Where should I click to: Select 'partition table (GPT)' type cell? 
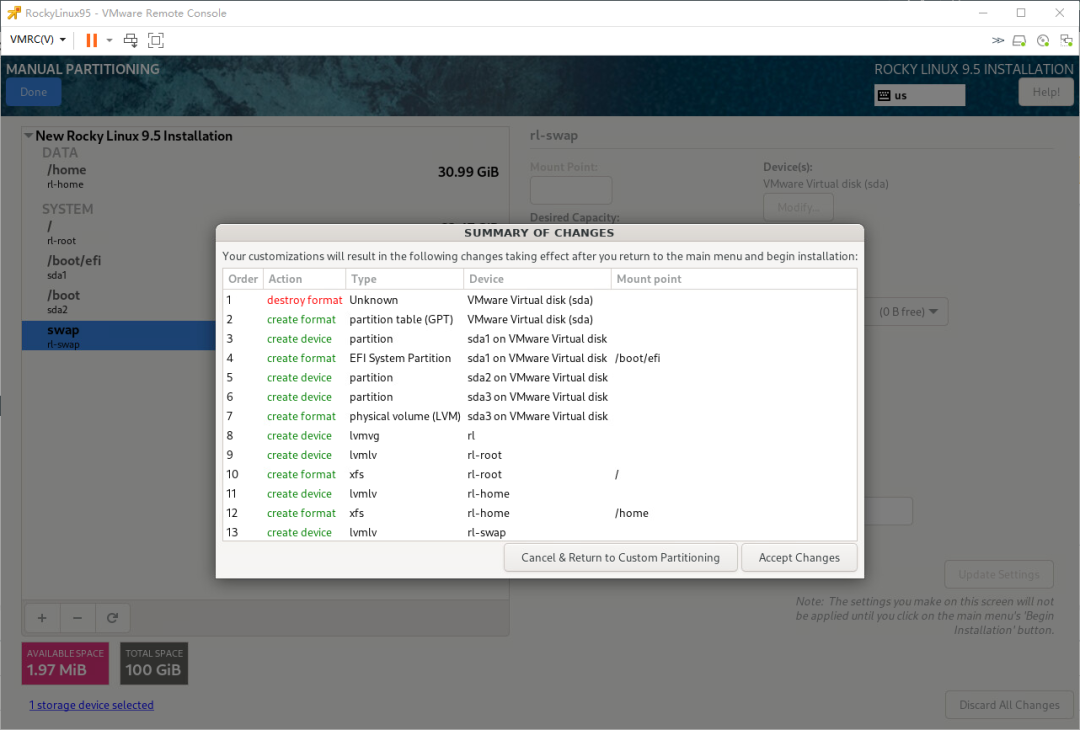(x=401, y=319)
